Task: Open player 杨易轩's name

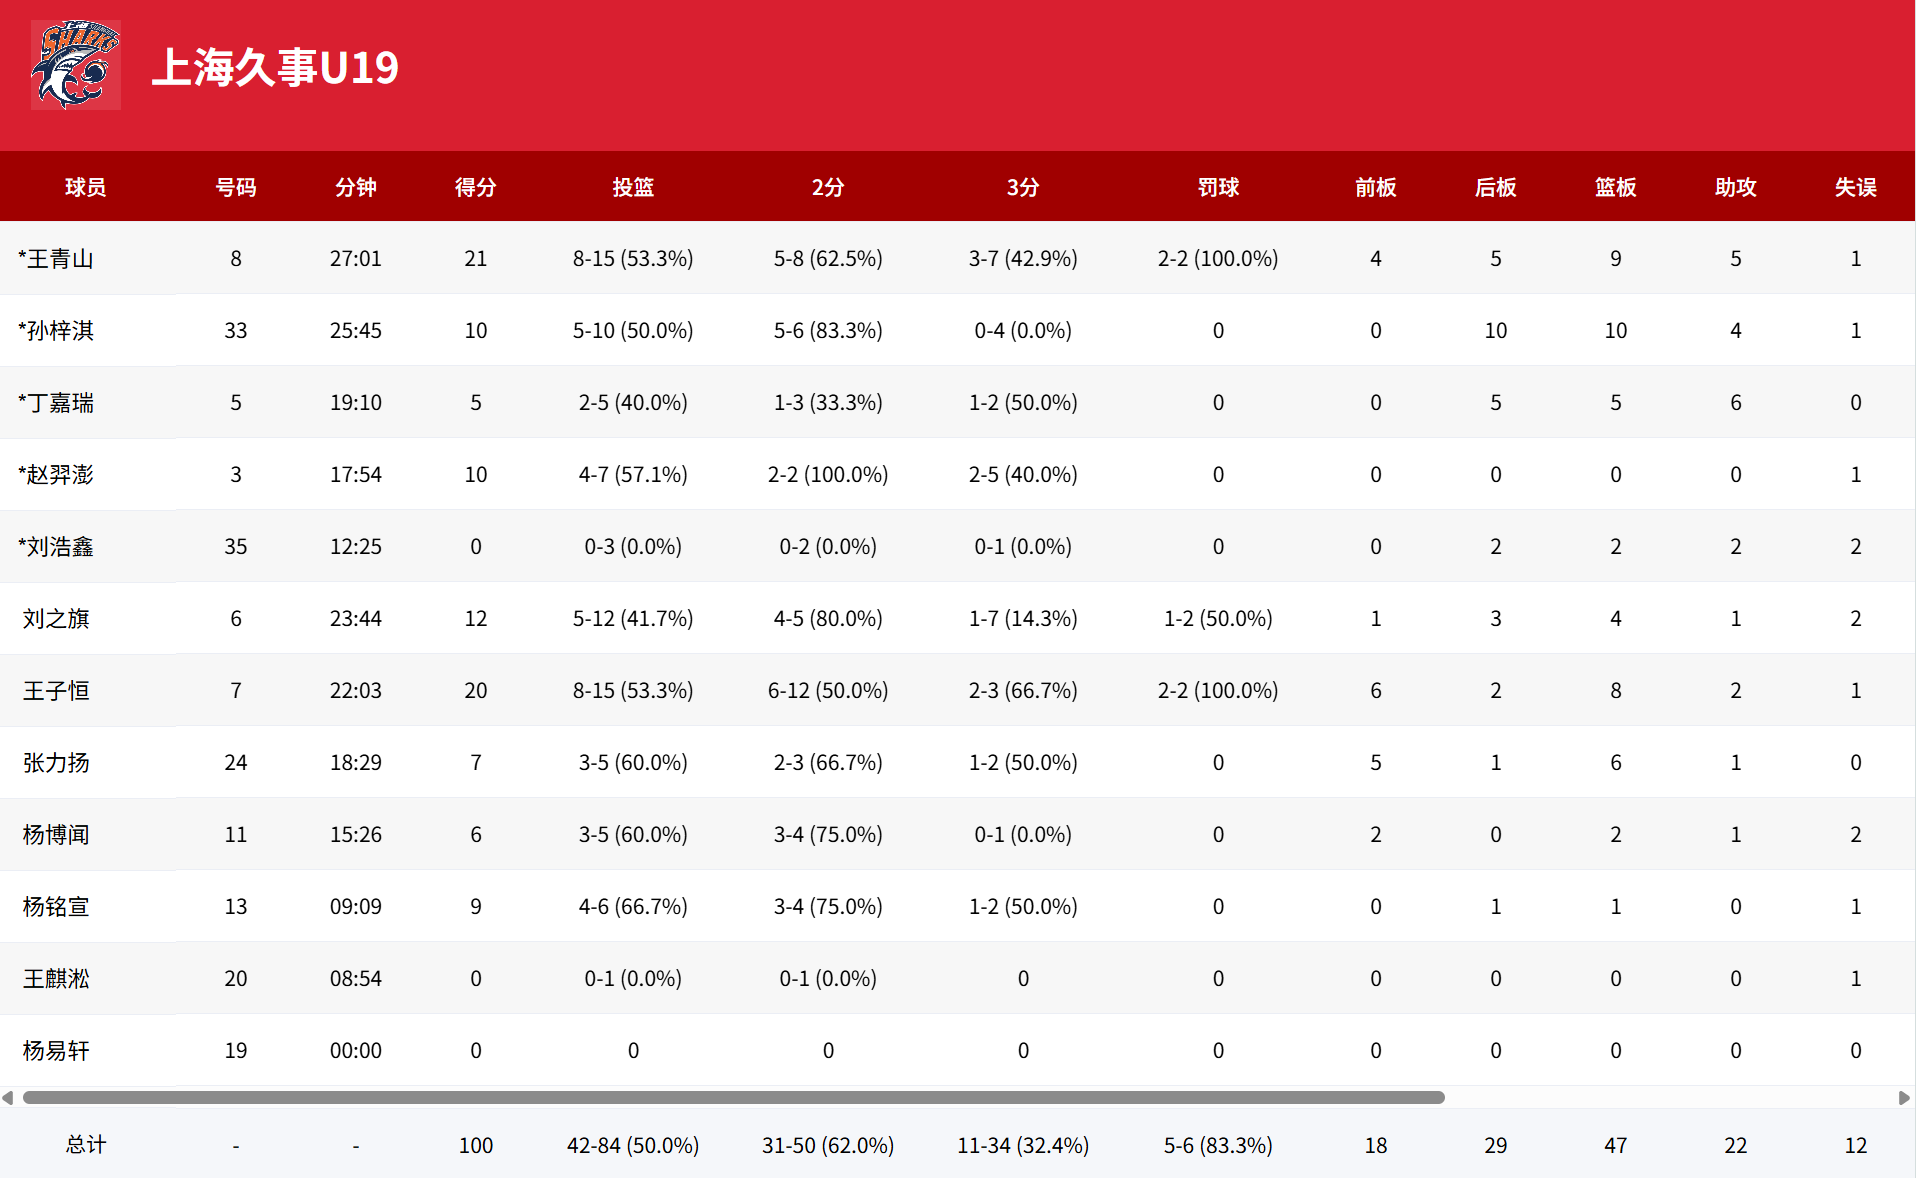Action: point(56,1051)
